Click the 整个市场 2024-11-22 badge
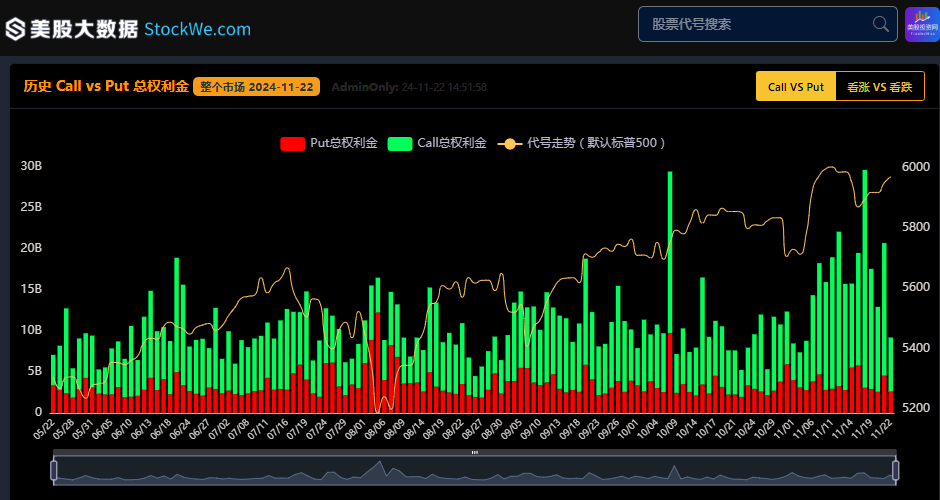The width and height of the screenshot is (940, 500). (257, 87)
